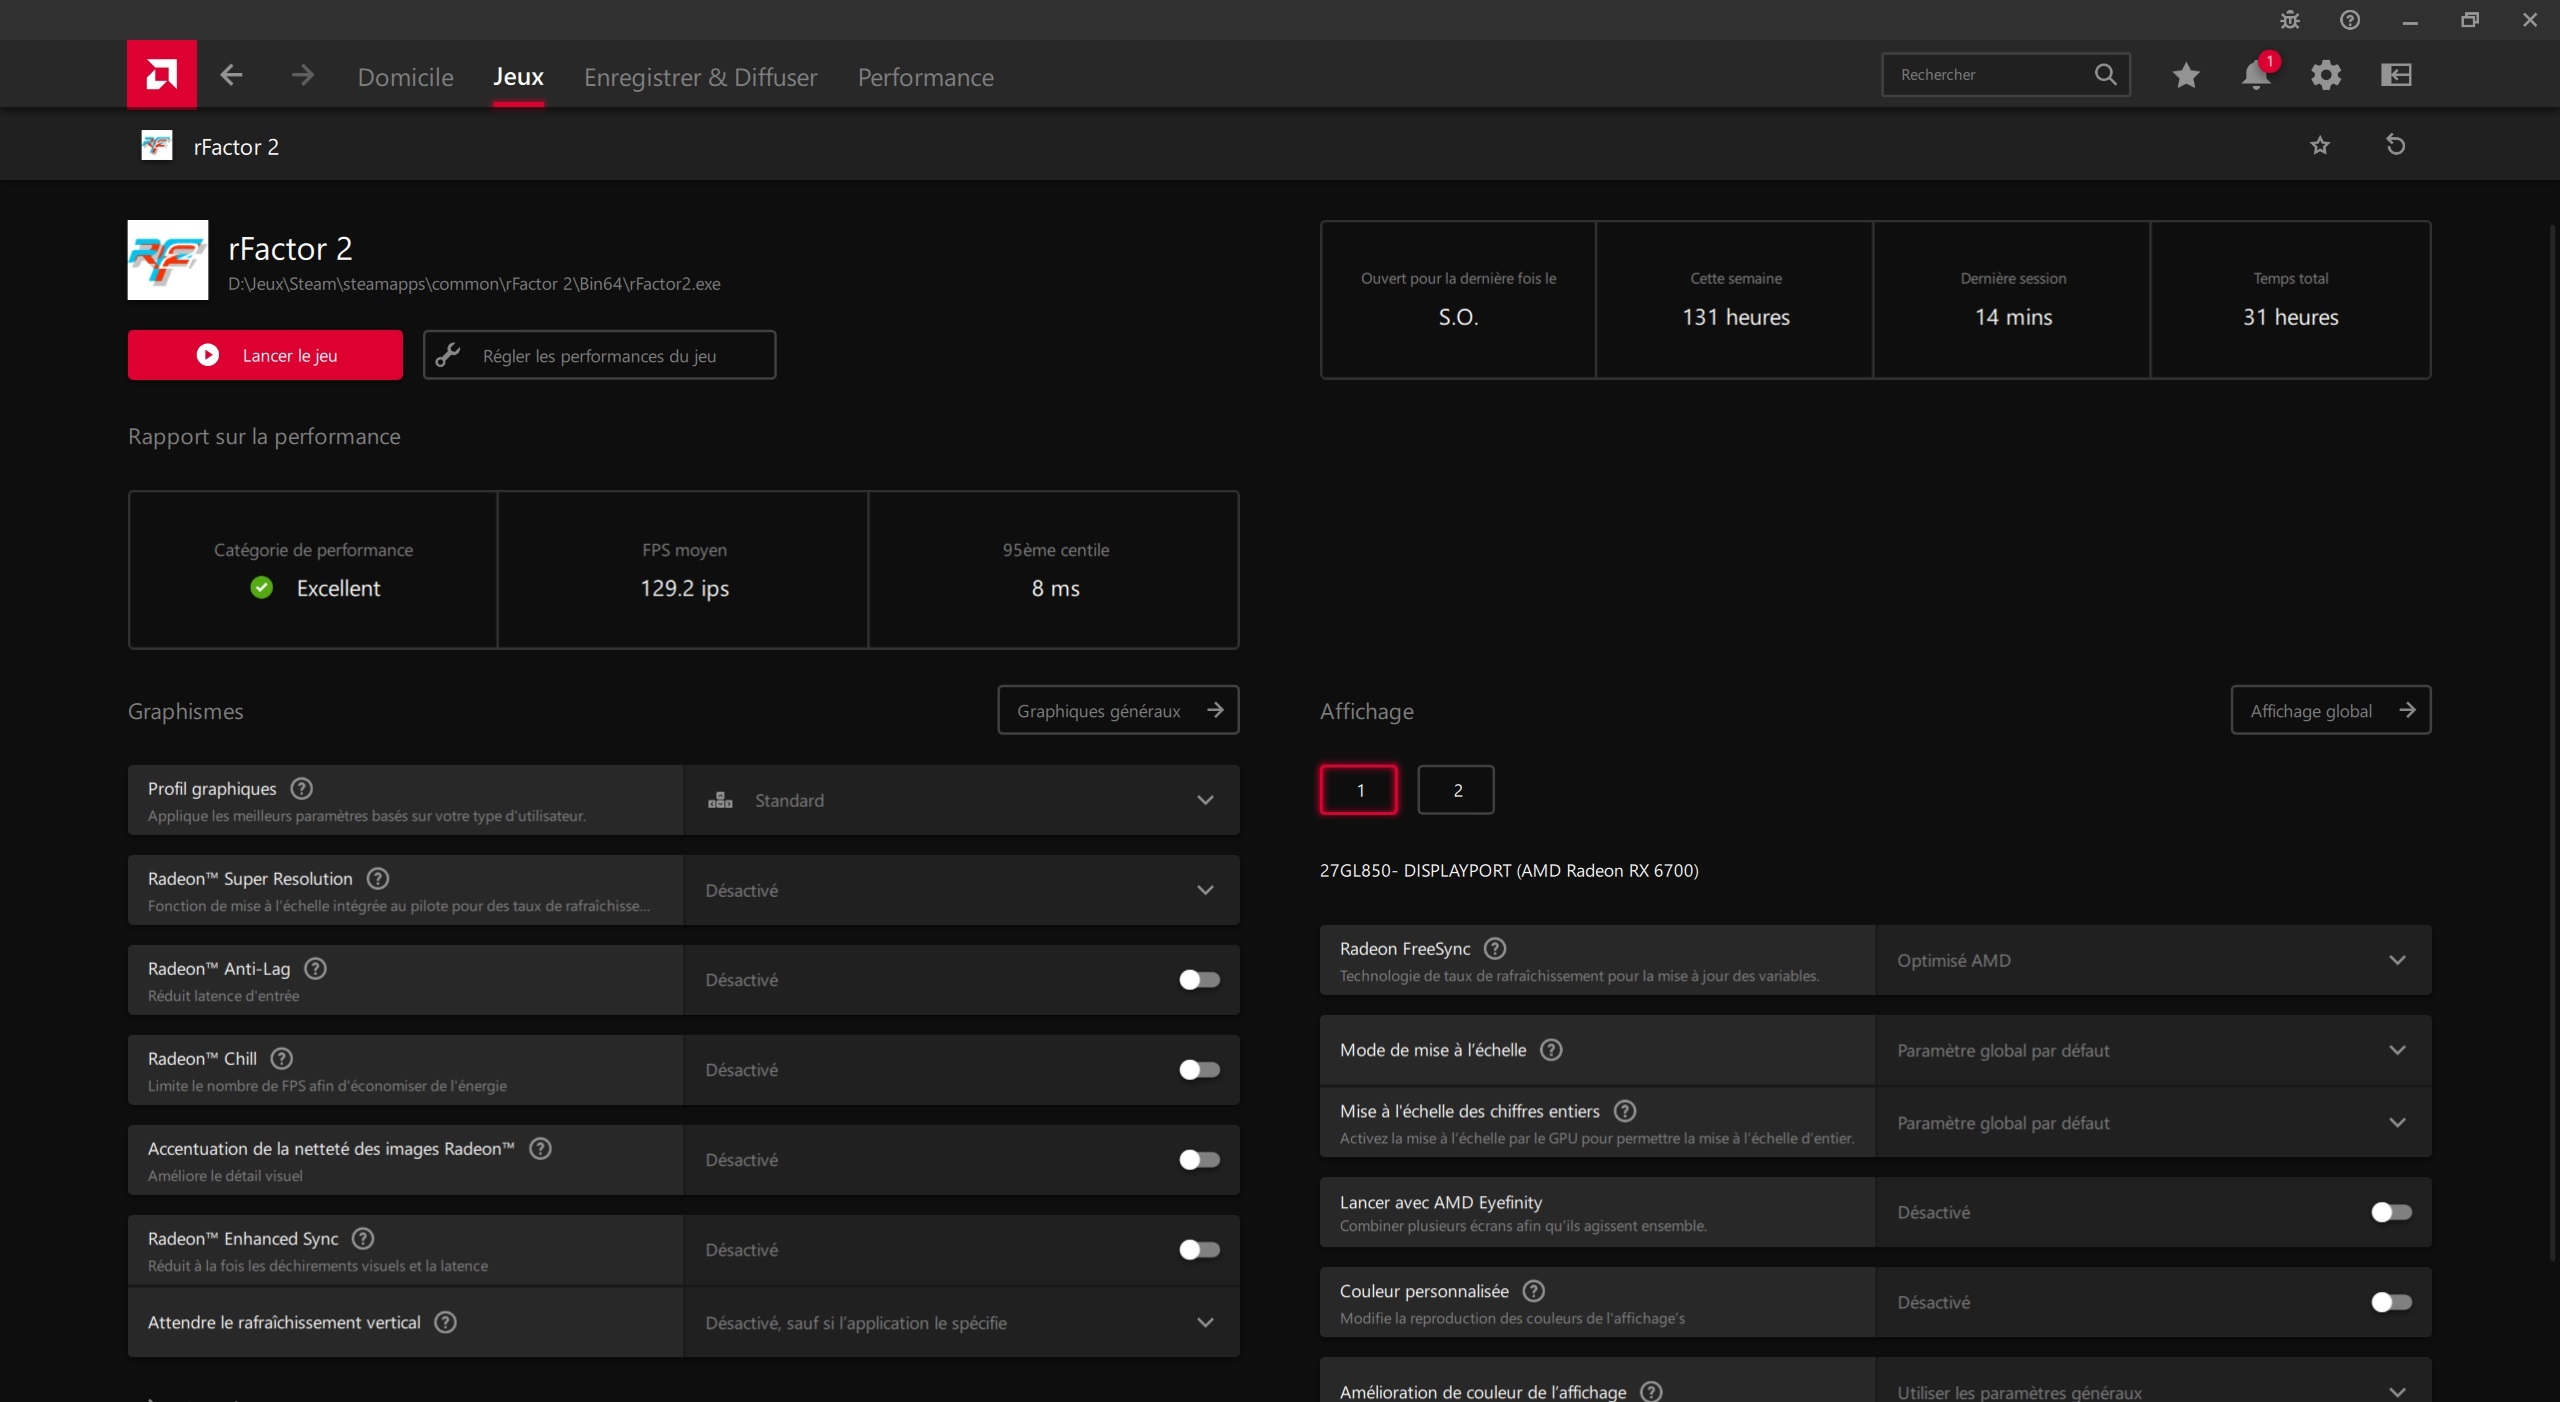Toggle the sidebar panel icon
The image size is (2560, 1402).
[2396, 75]
